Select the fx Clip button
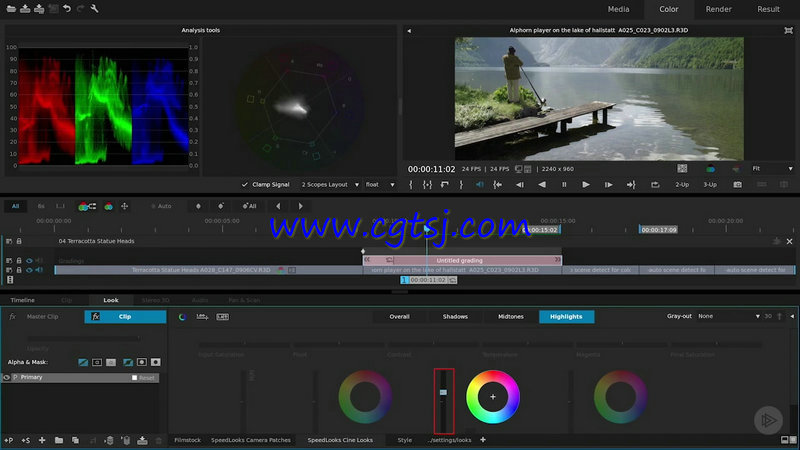 coord(125,317)
